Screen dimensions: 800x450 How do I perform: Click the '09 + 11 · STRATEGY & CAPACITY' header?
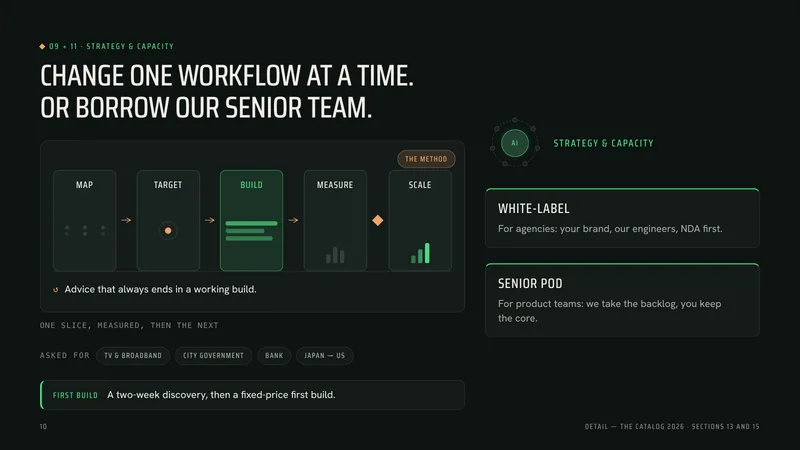point(111,46)
